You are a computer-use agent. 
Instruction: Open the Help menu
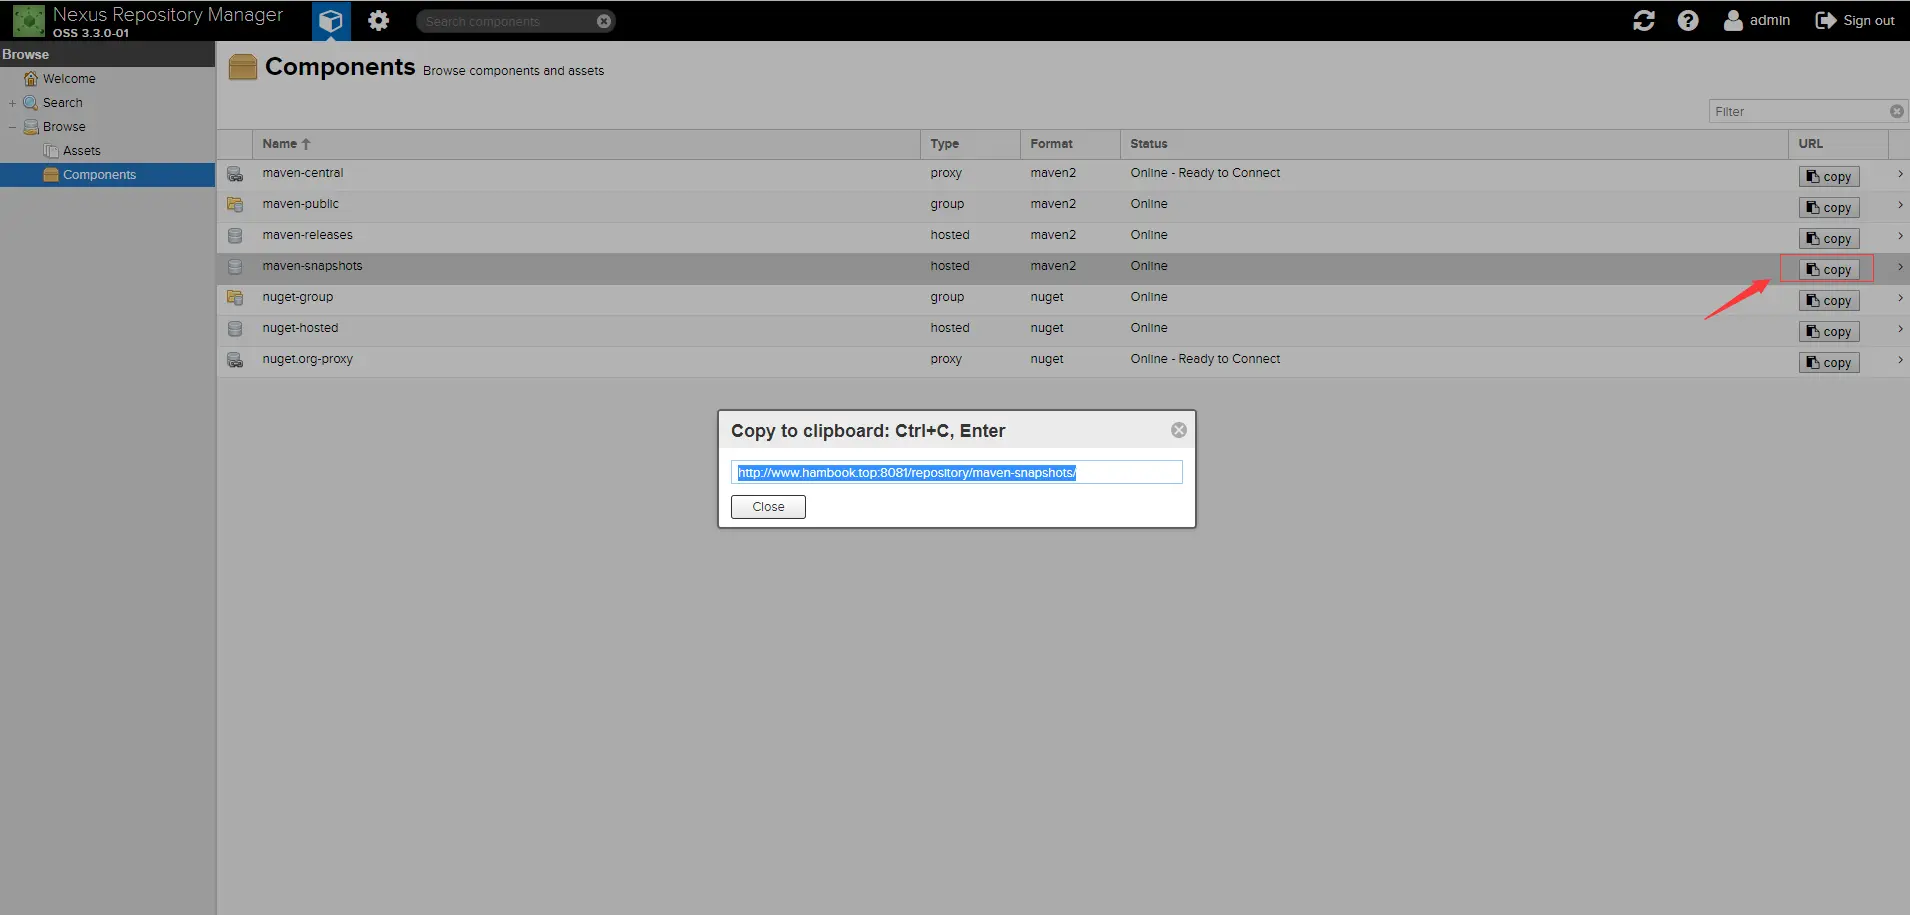pos(1688,20)
